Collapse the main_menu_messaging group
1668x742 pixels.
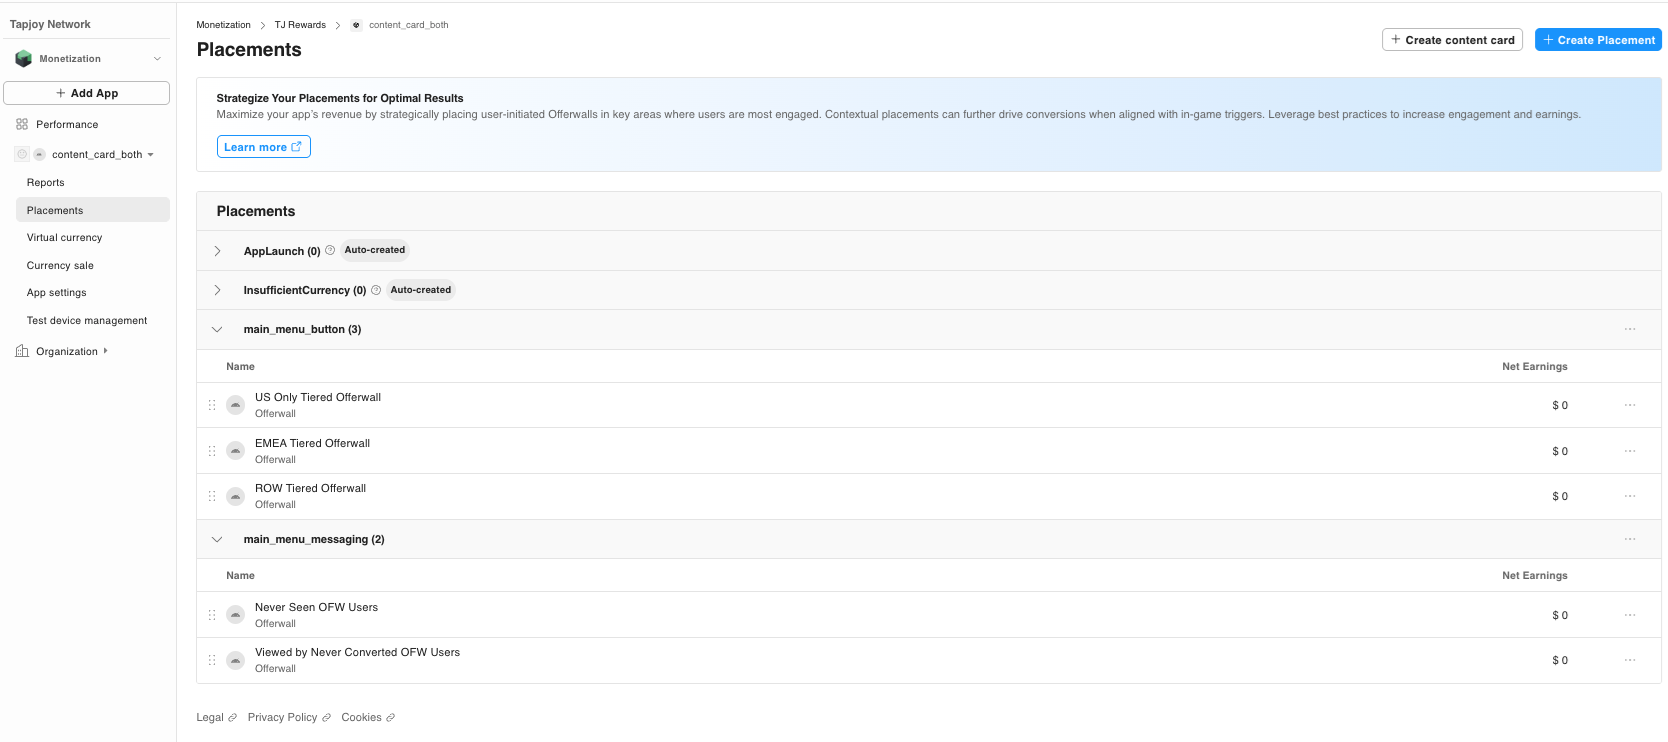(217, 539)
